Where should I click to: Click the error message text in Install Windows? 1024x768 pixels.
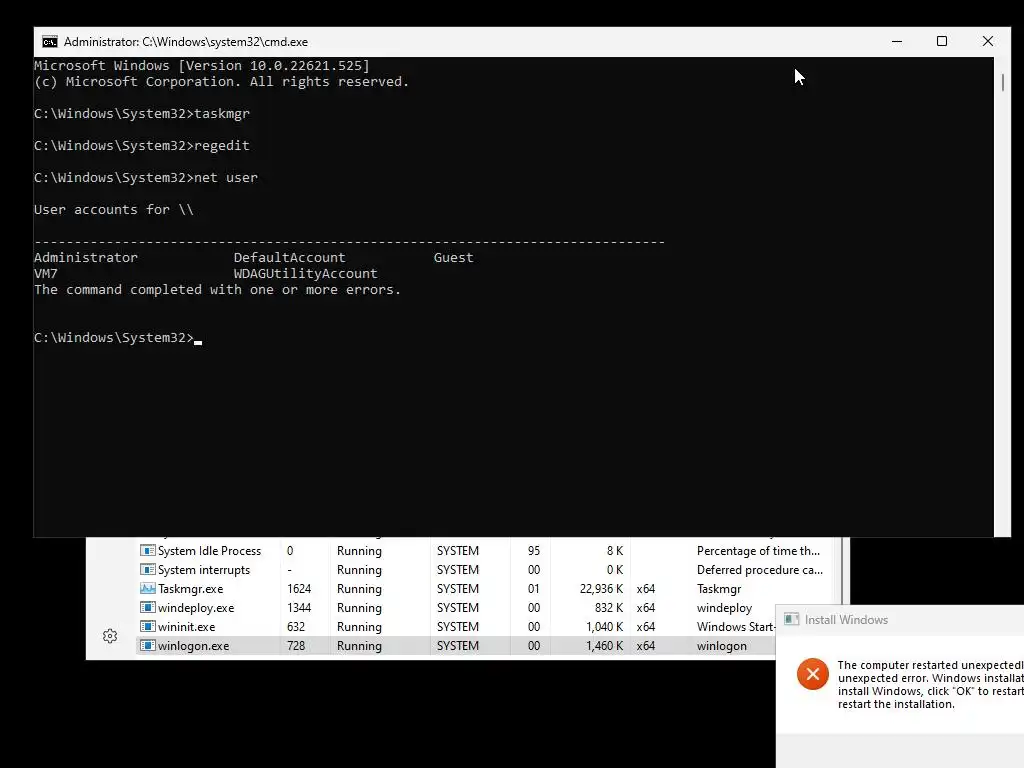pos(931,684)
